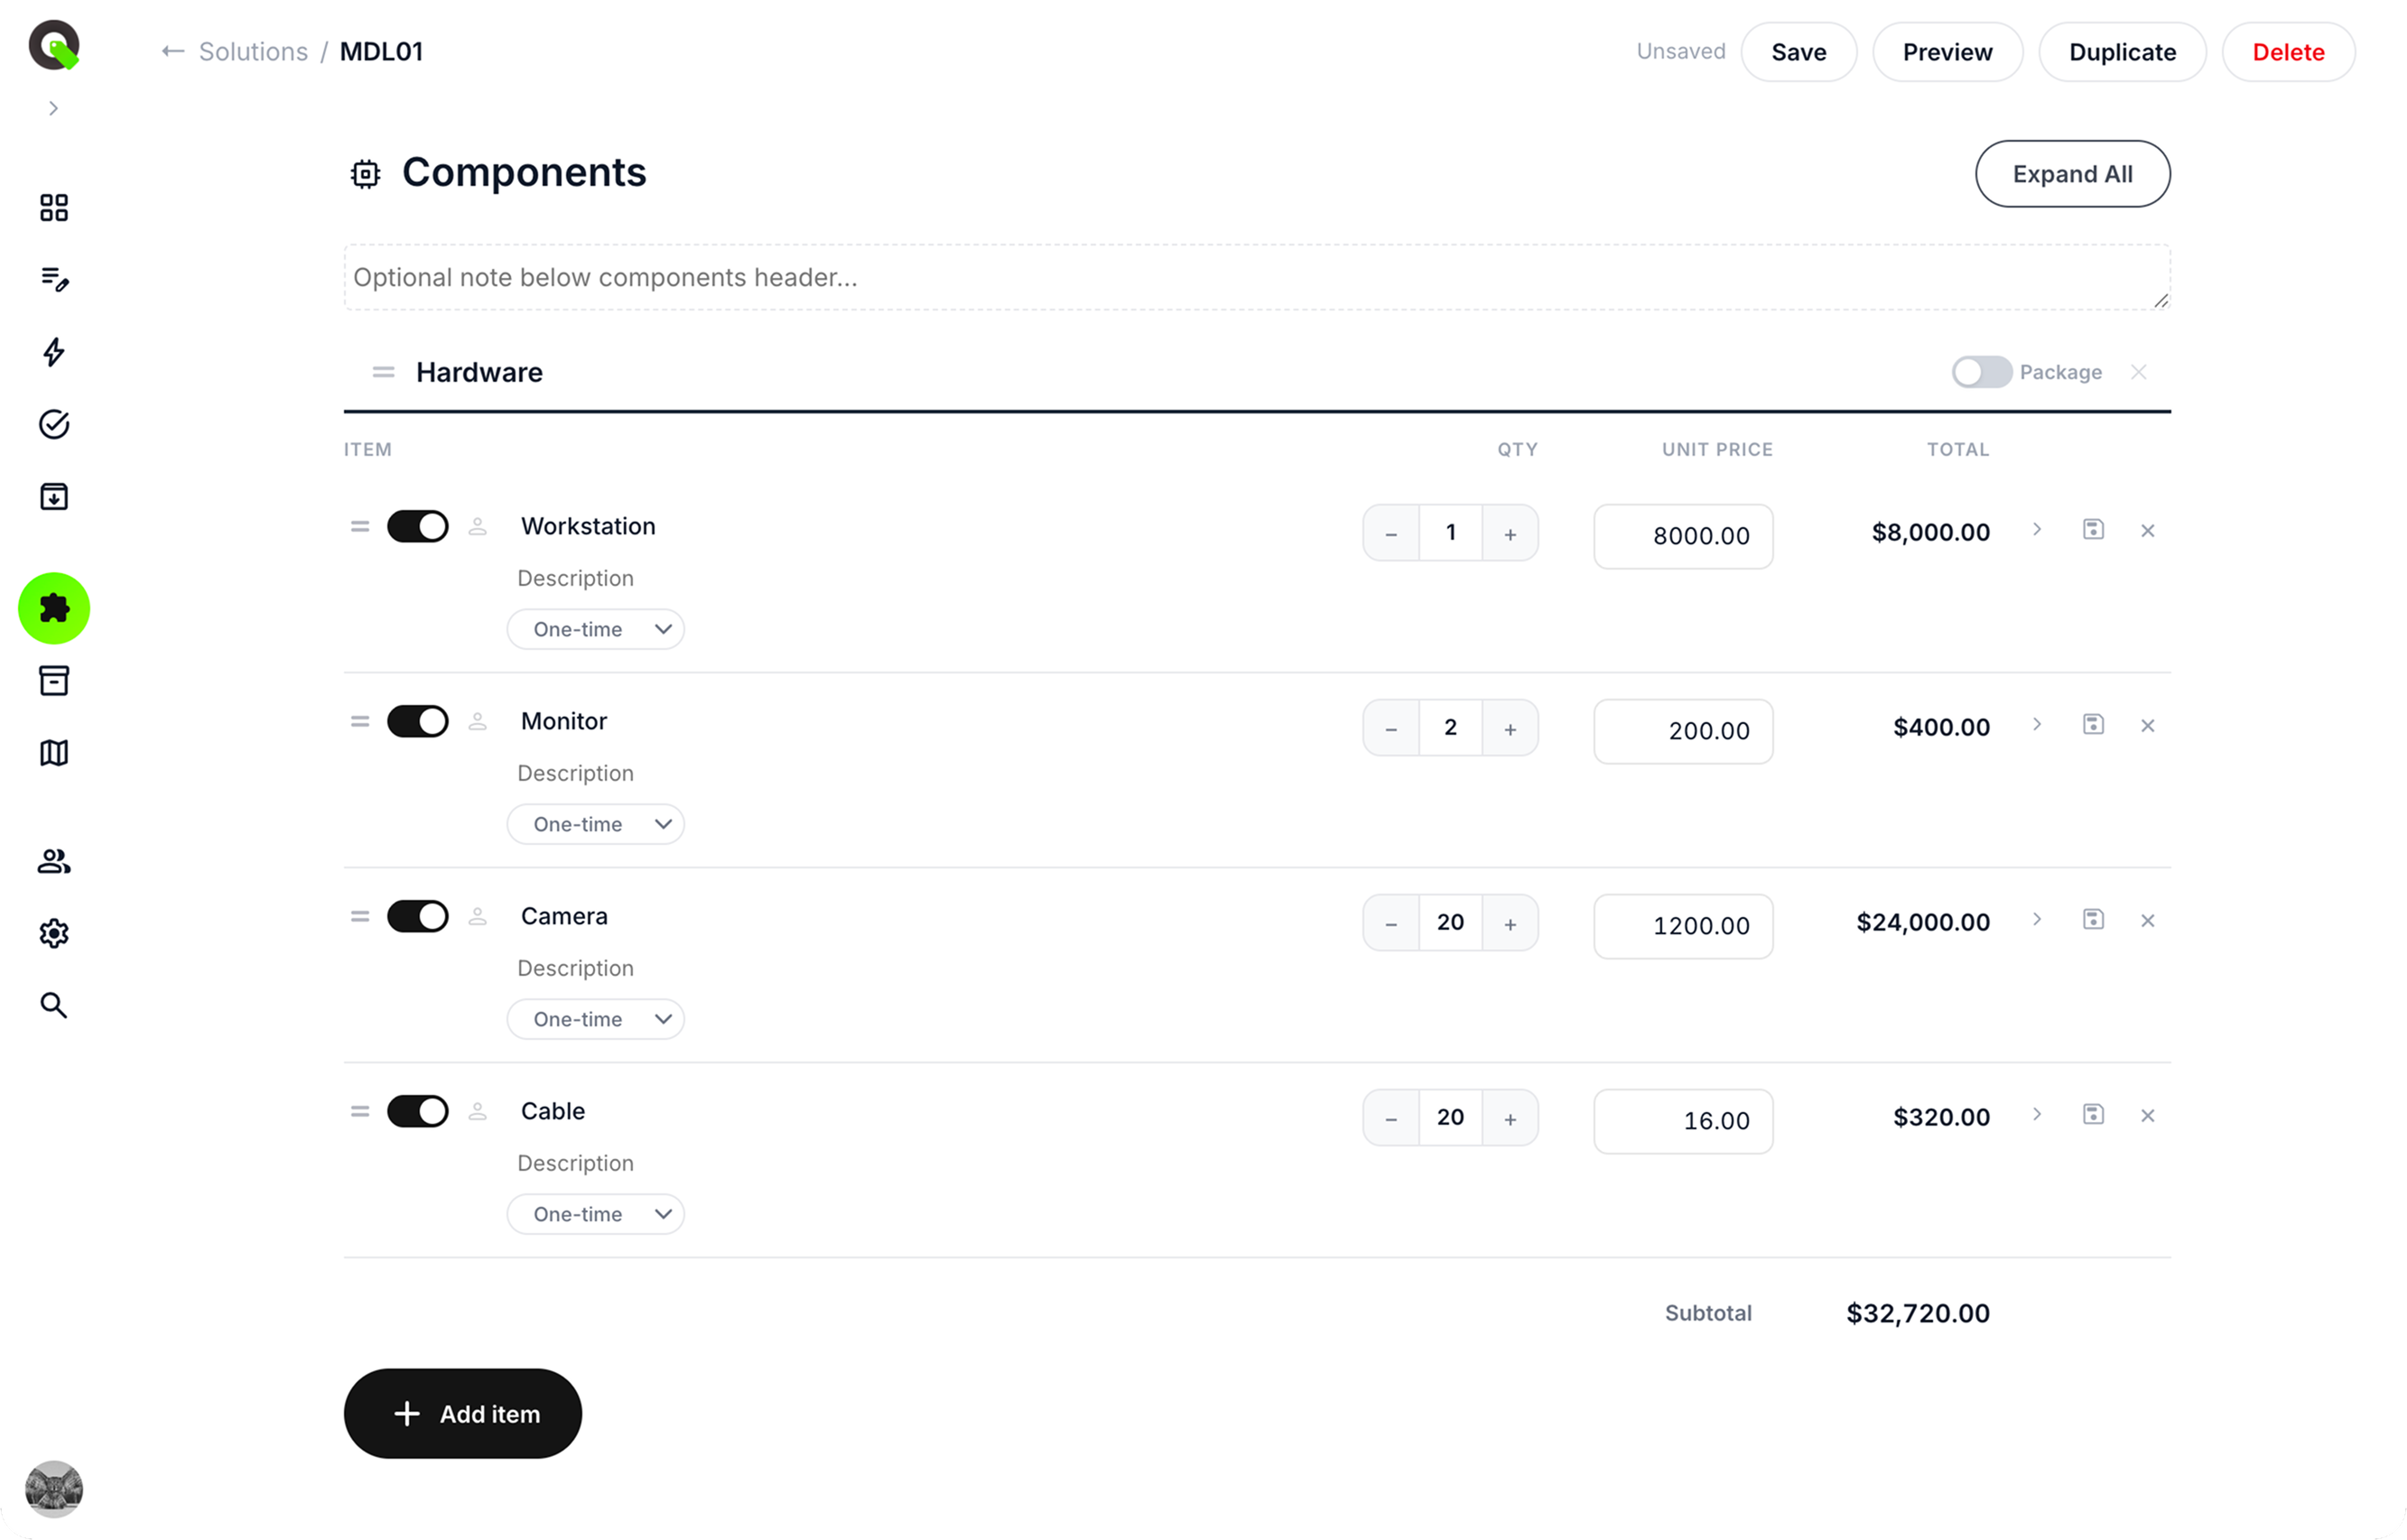Image resolution: width=2407 pixels, height=1540 pixels.
Task: Select the archive box sidebar icon
Action: click(52, 681)
